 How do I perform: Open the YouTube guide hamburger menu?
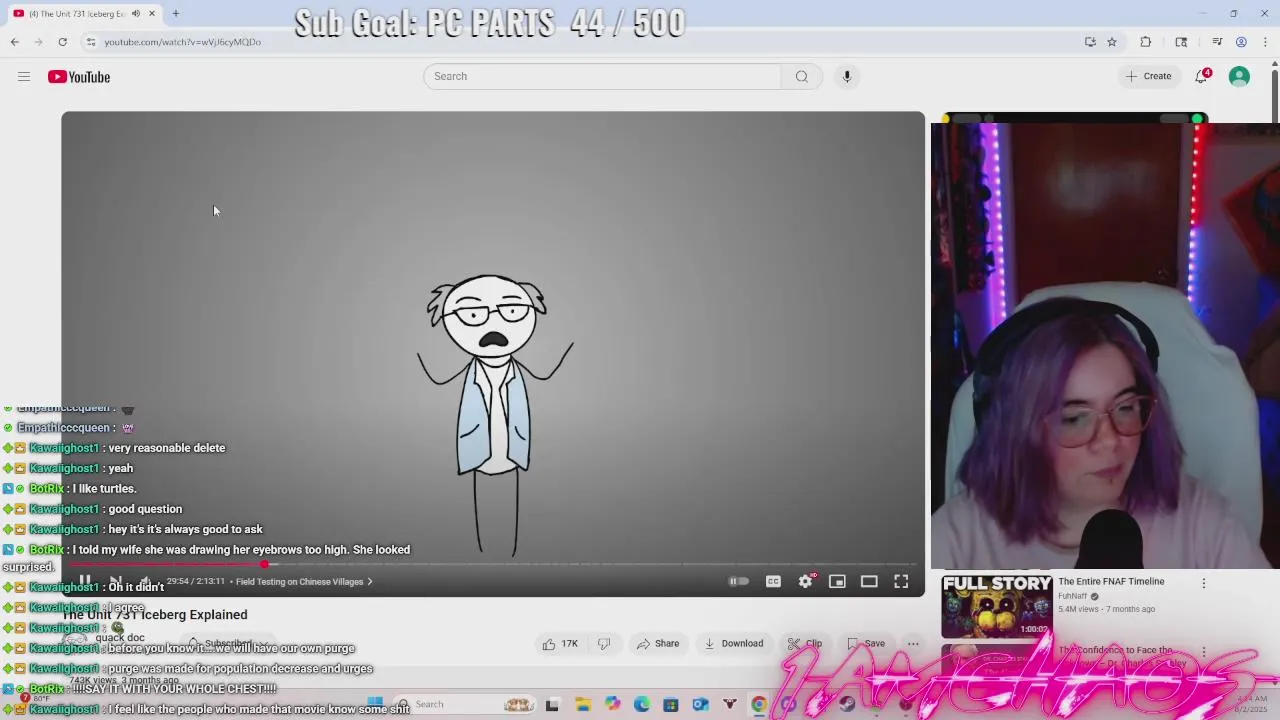click(24, 76)
